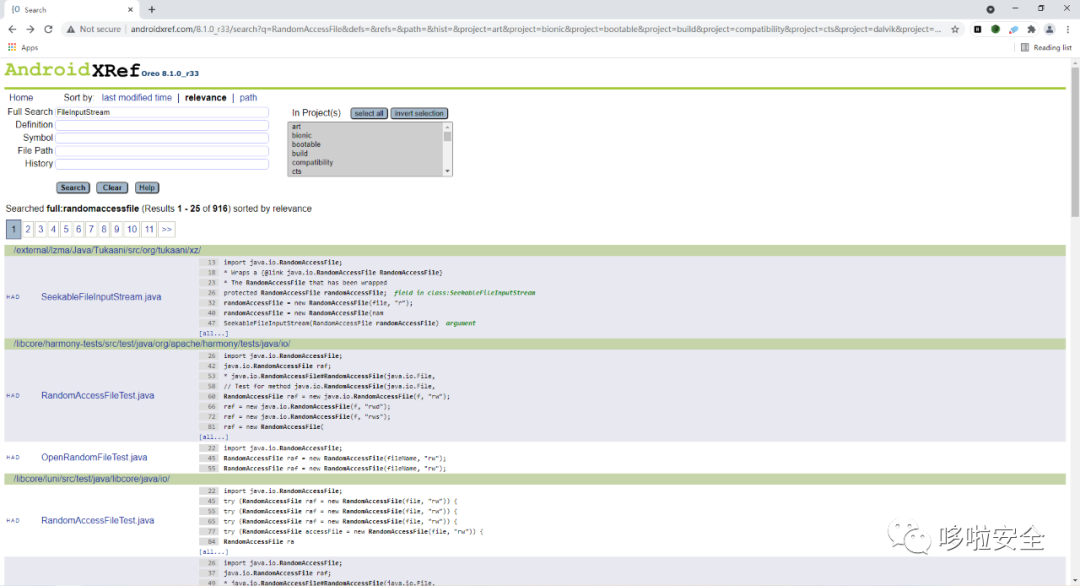This screenshot has height=586, width=1080.
Task: Open the Reading list
Action: tap(1046, 48)
